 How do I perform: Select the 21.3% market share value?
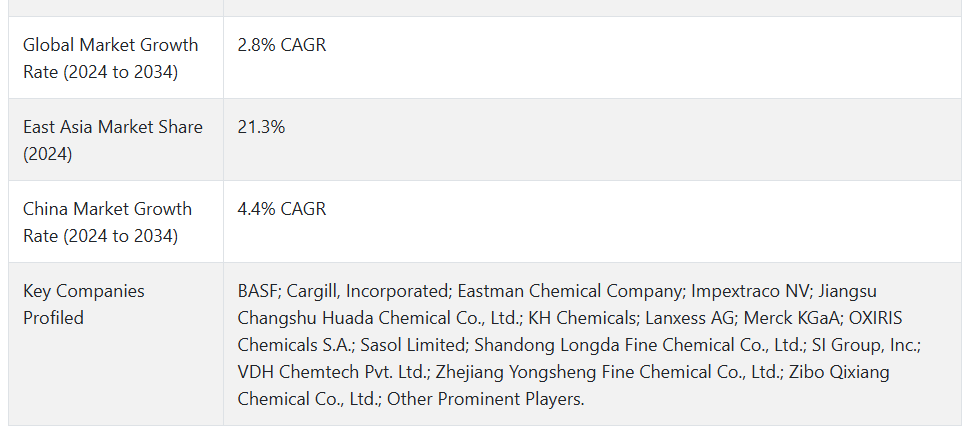pos(261,127)
